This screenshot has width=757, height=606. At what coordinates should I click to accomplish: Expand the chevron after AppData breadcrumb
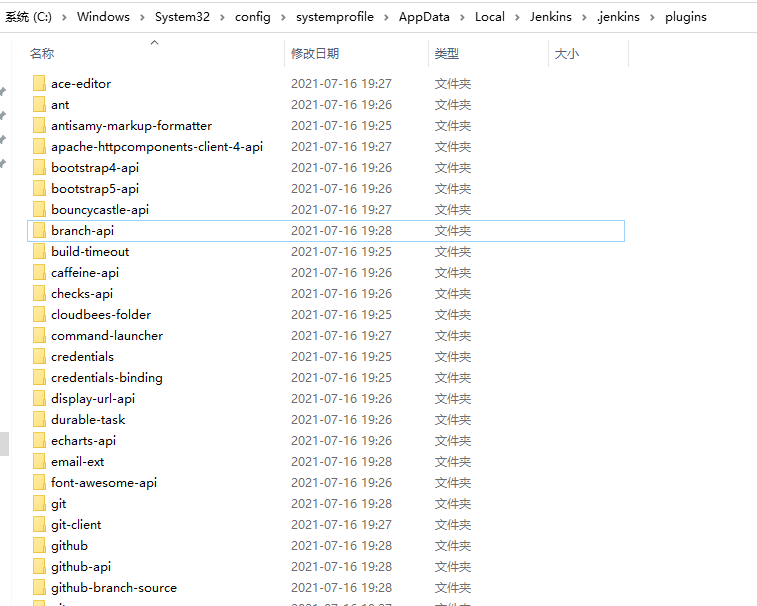[462, 17]
